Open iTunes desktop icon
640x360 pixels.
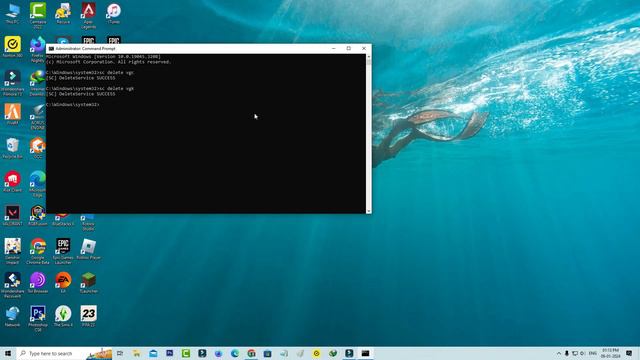(113, 13)
